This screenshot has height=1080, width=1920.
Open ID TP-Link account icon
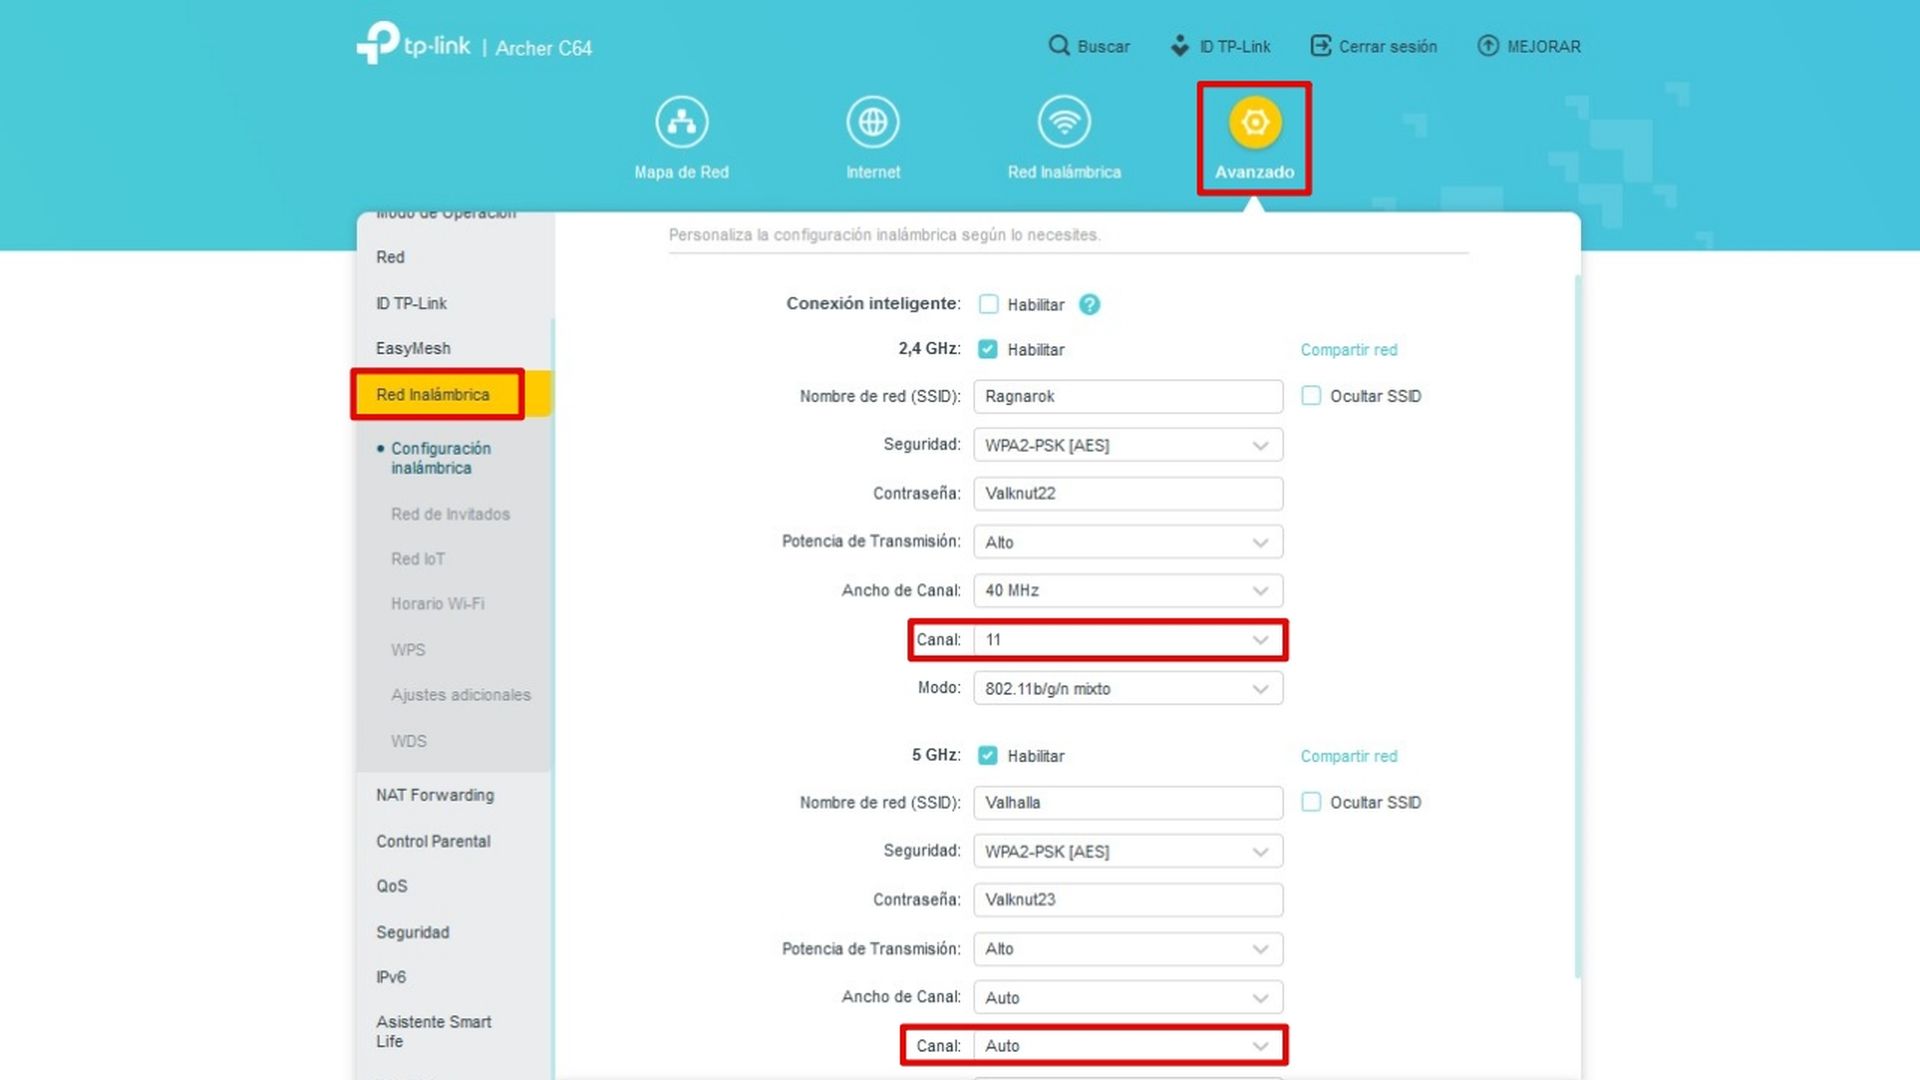click(x=1180, y=46)
